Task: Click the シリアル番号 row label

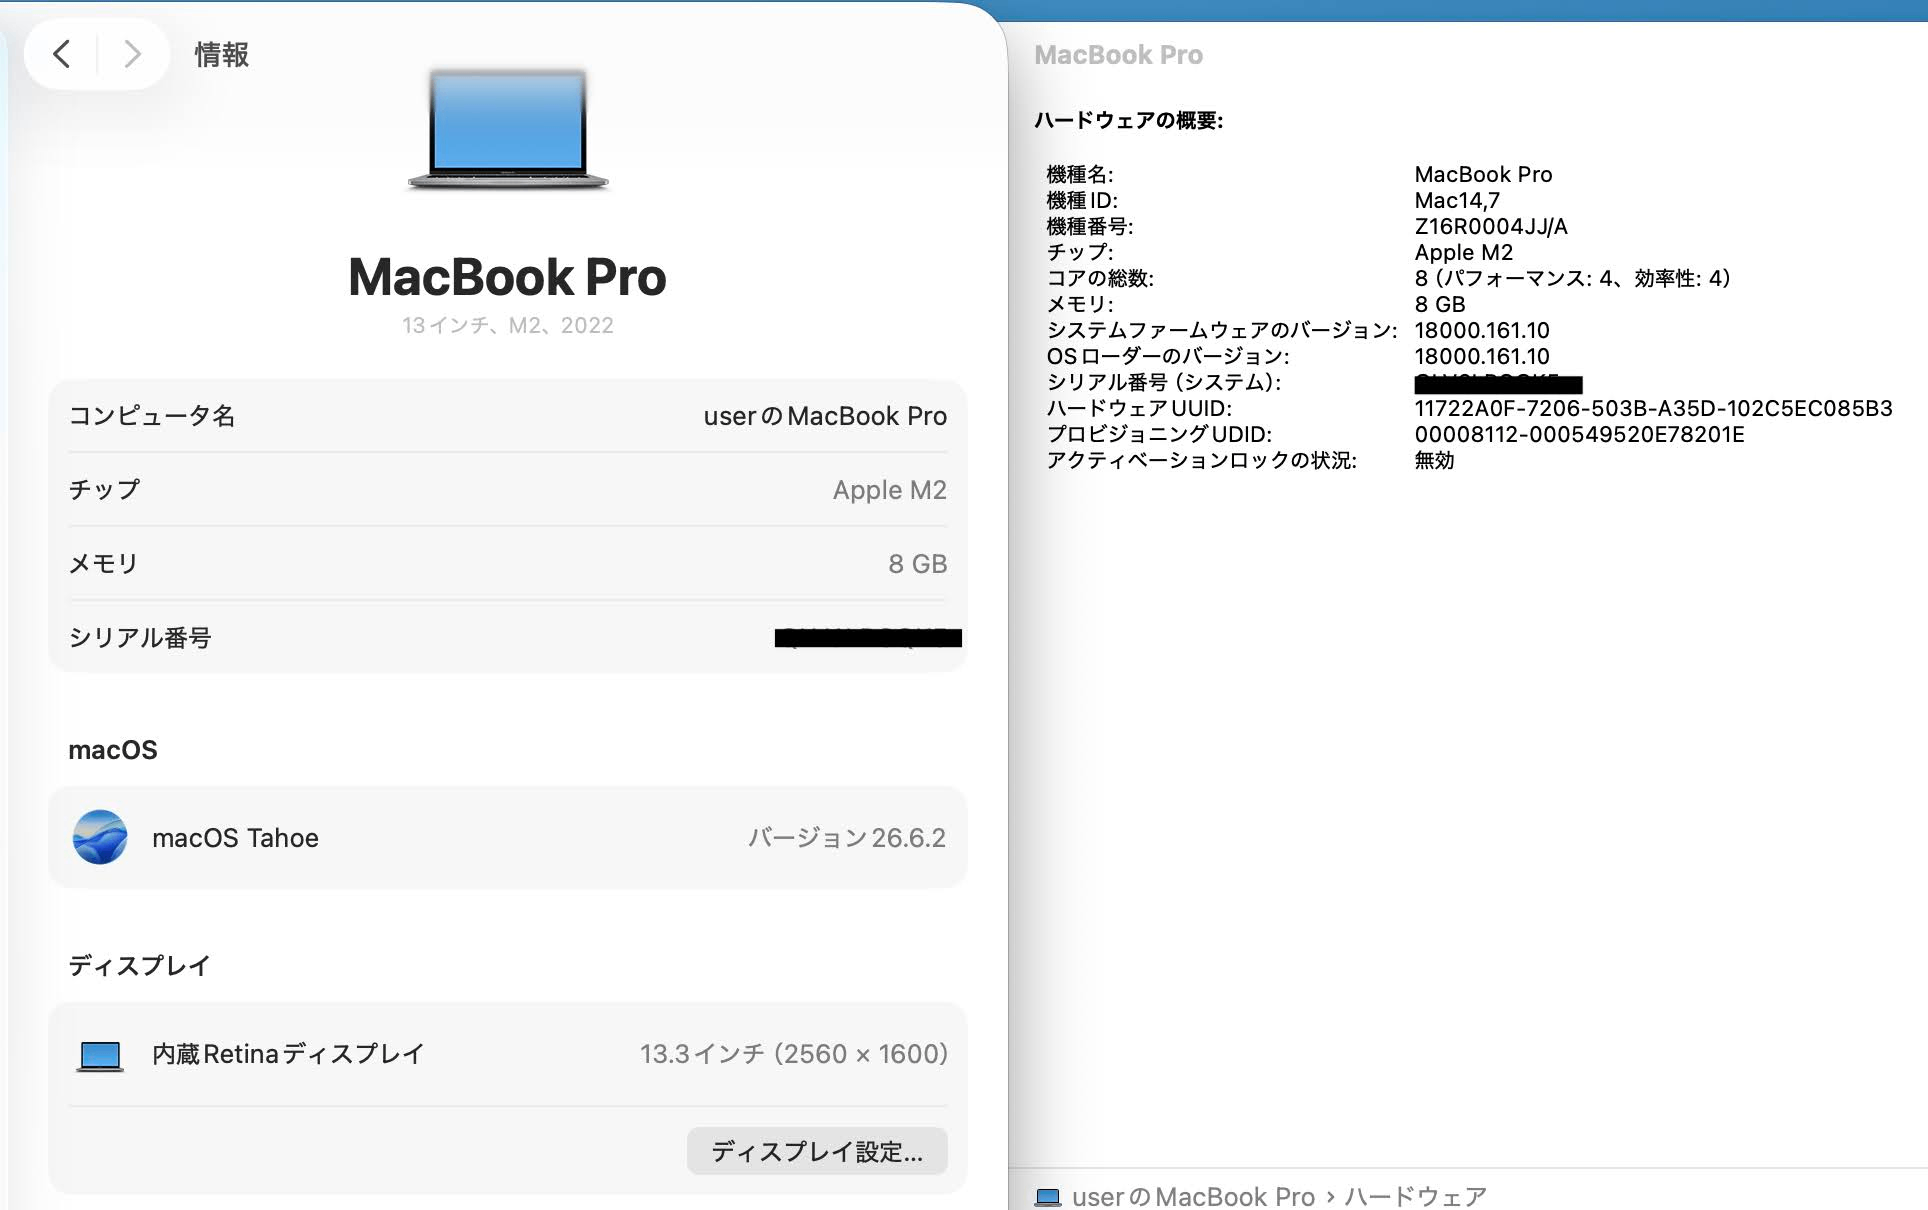Action: coord(140,638)
